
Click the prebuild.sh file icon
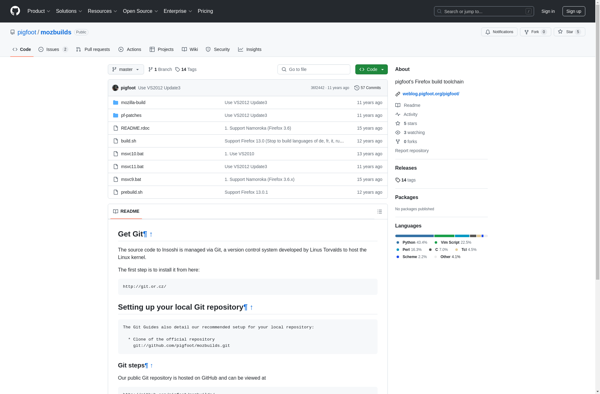(x=116, y=192)
